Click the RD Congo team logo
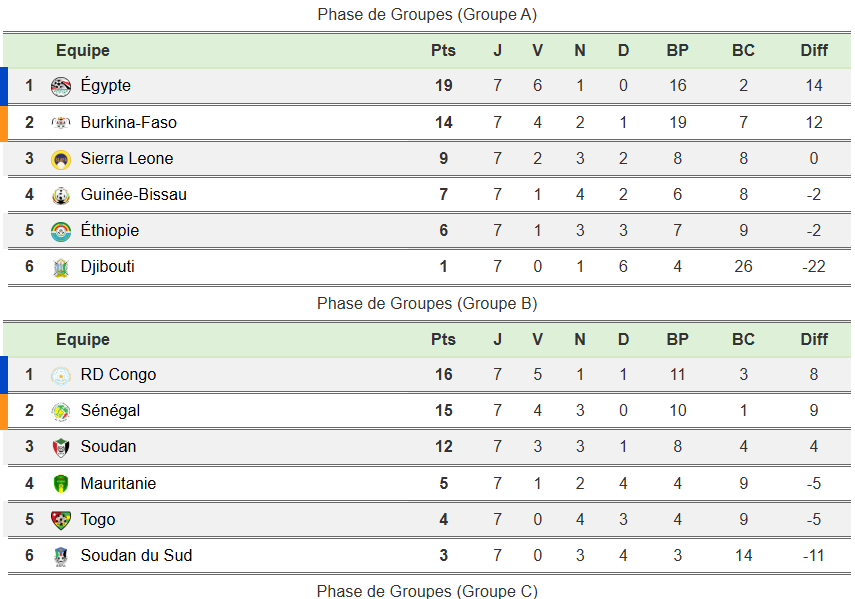This screenshot has height=599, width=855. click(61, 376)
